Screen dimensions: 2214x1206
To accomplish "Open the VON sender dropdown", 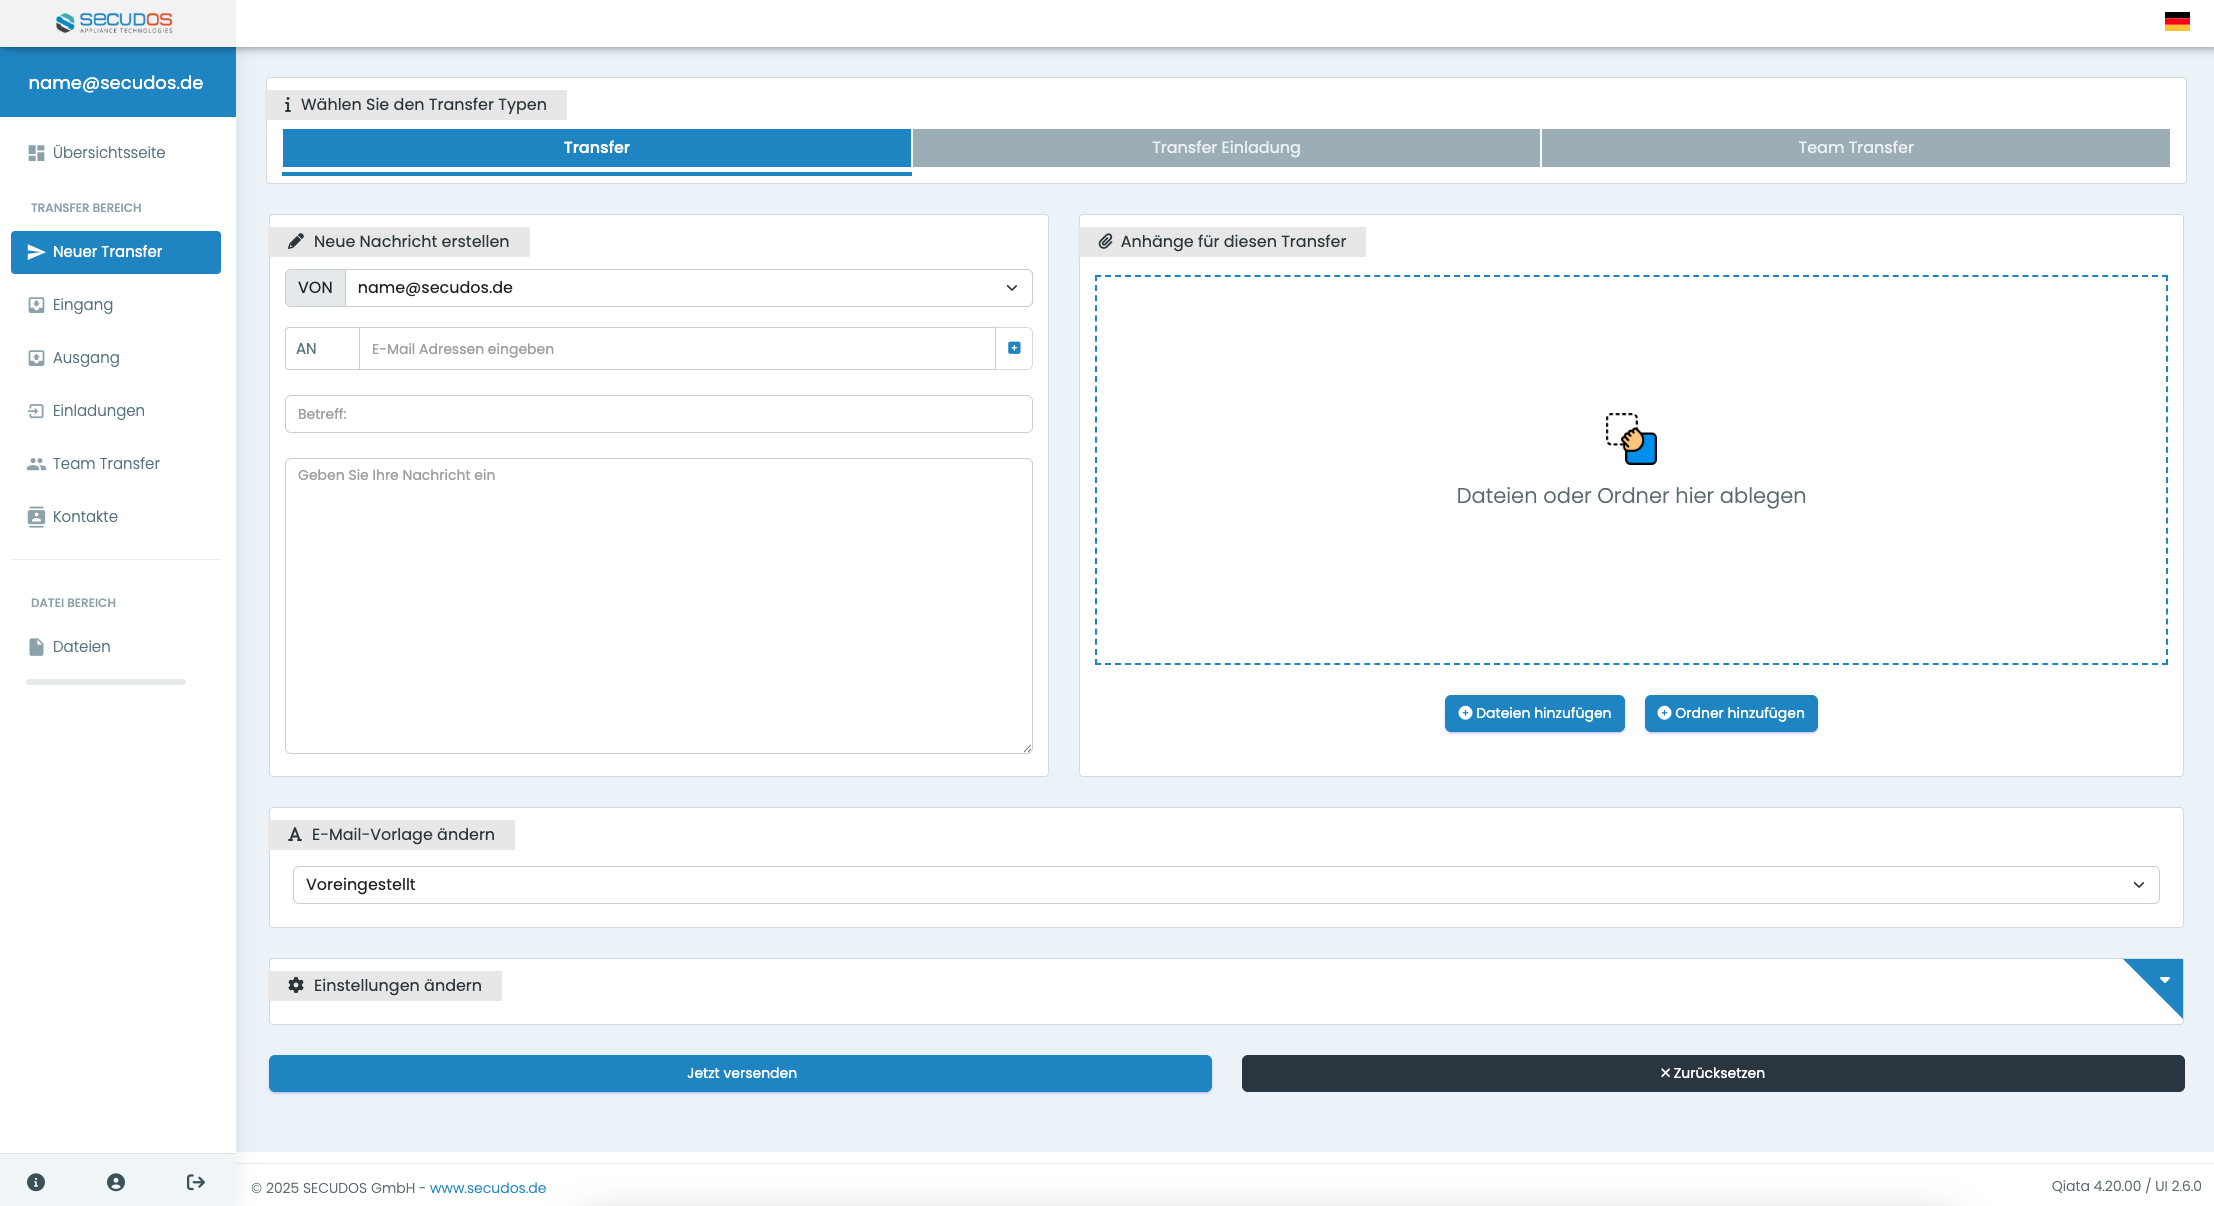I will coord(688,288).
